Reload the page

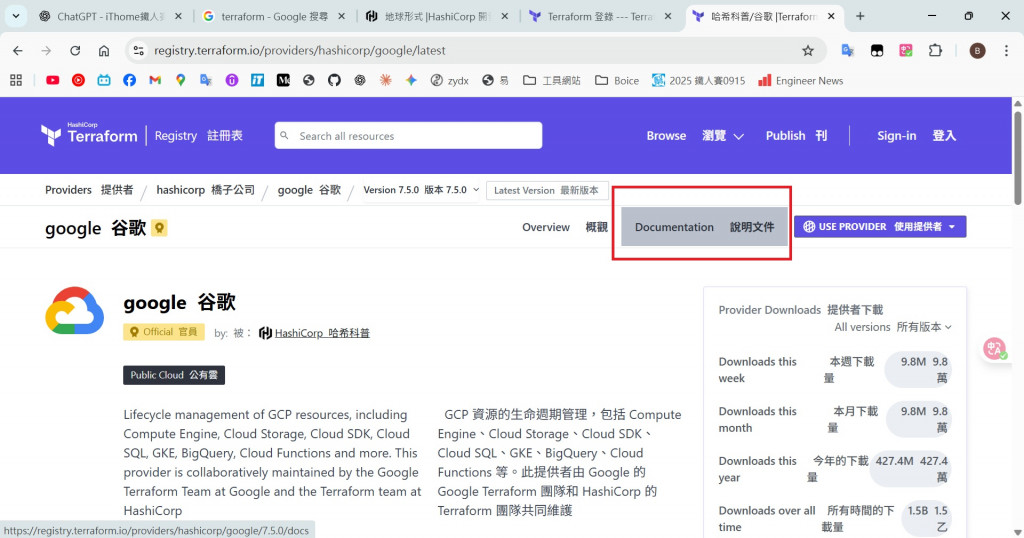point(75,50)
